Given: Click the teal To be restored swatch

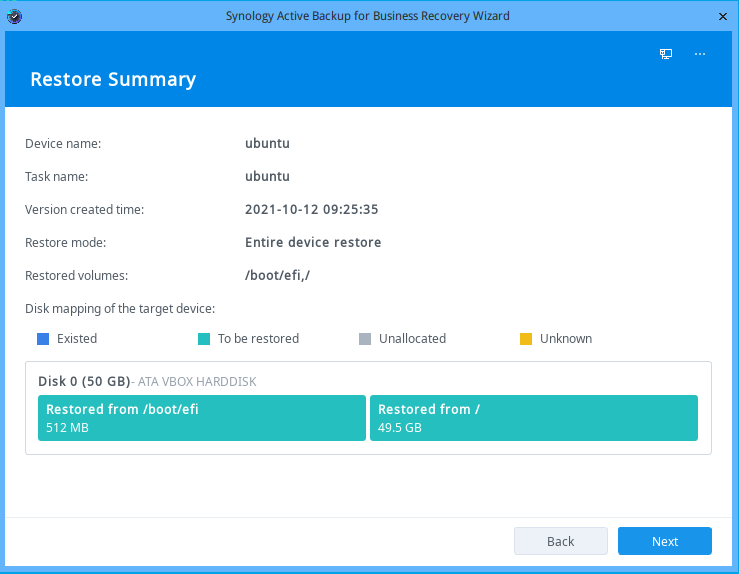Looking at the screenshot, I should 204,339.
